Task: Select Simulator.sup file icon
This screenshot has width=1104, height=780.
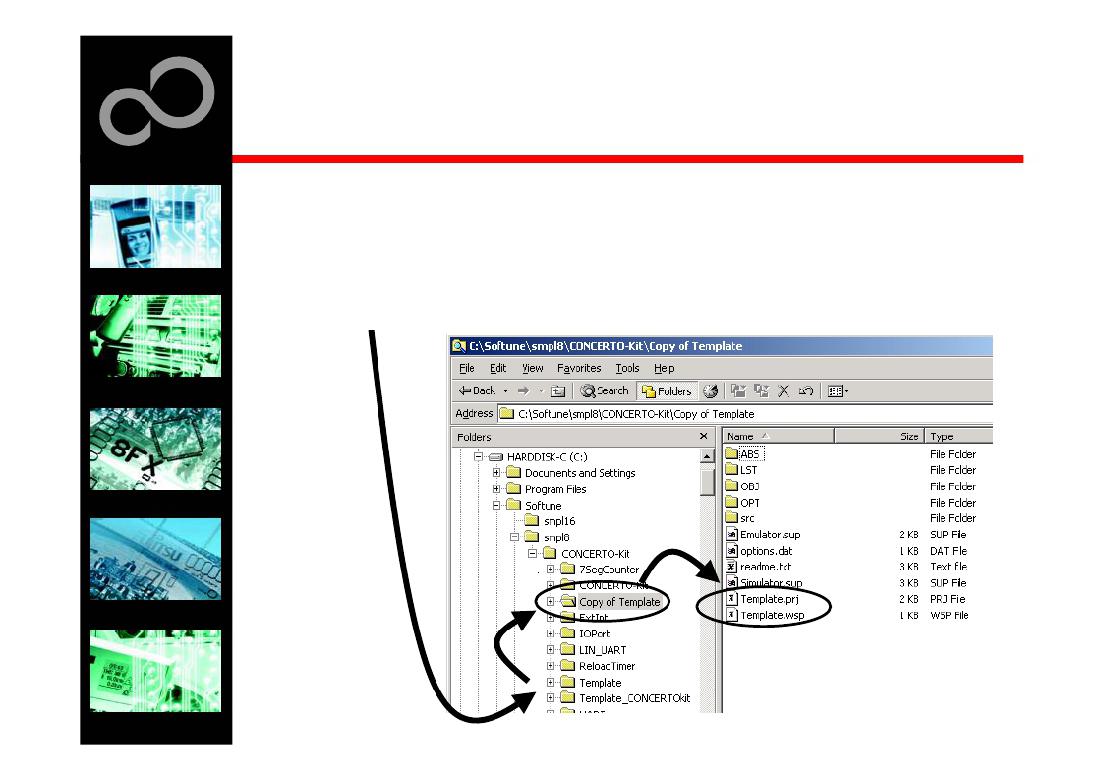Action: point(732,583)
